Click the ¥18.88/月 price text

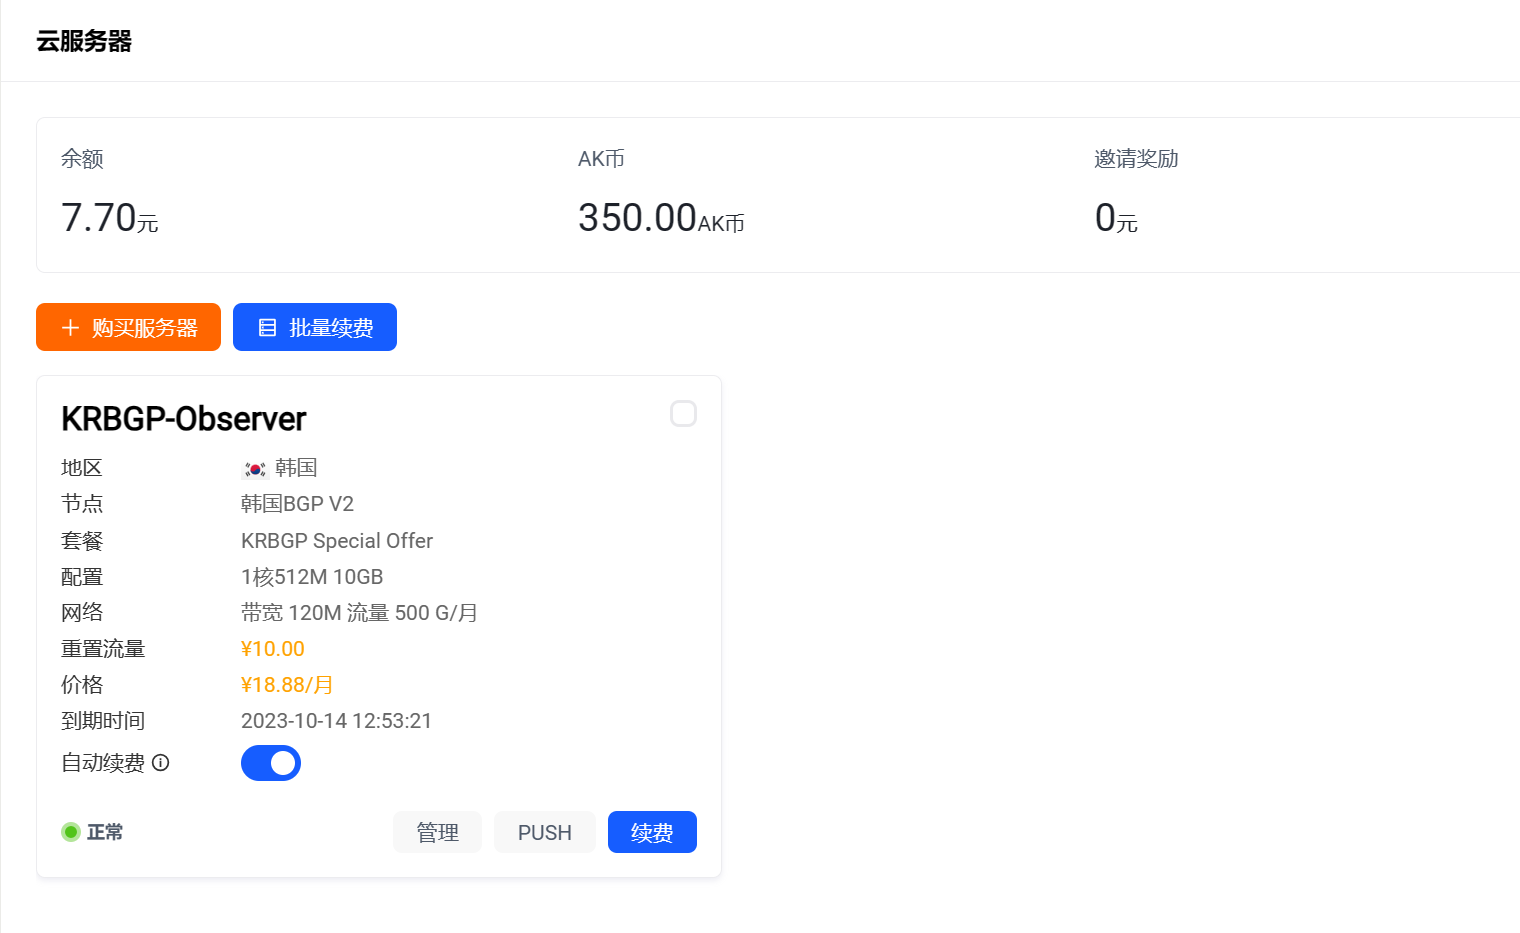pyautogui.click(x=287, y=685)
